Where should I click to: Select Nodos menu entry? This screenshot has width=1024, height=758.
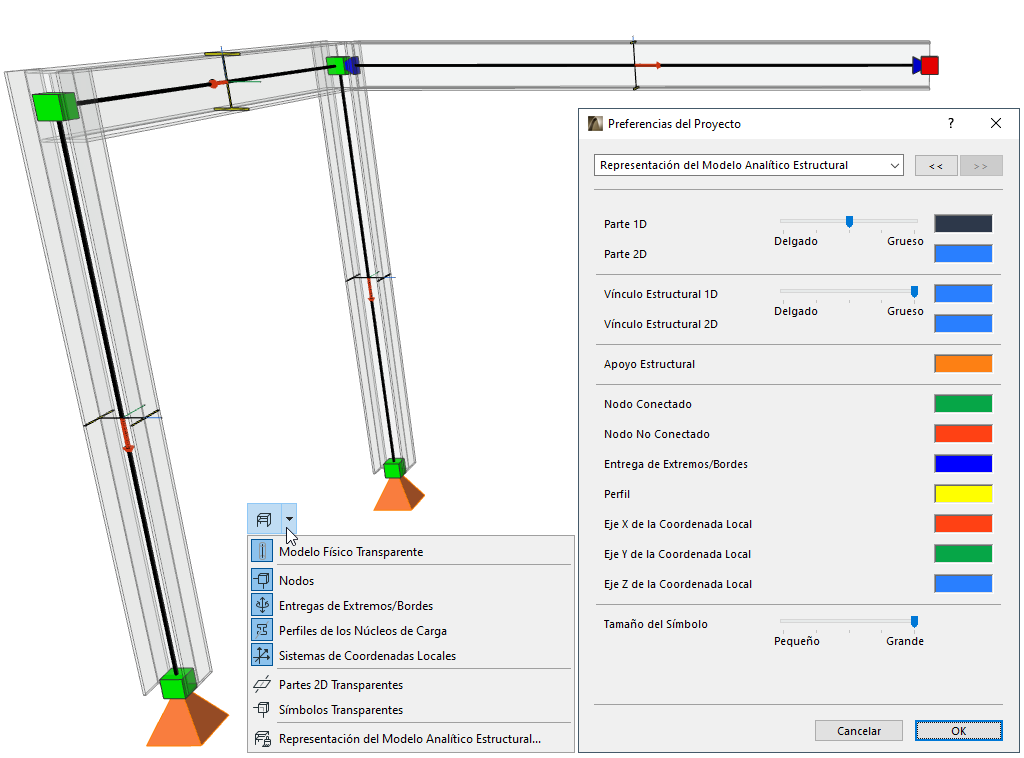[411, 580]
